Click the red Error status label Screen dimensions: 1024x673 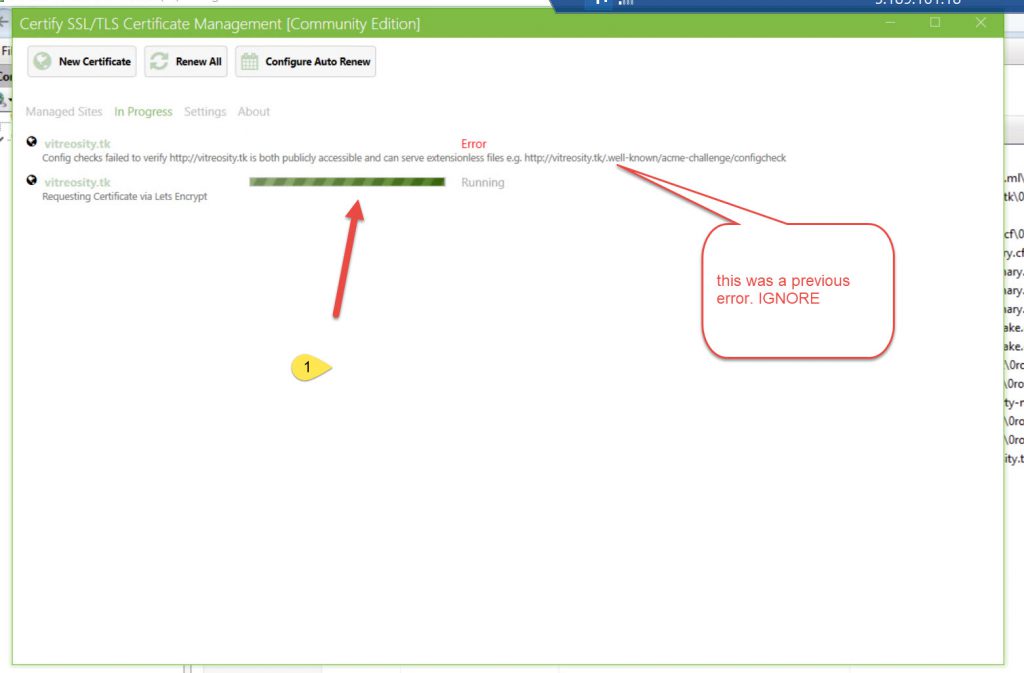pos(473,144)
